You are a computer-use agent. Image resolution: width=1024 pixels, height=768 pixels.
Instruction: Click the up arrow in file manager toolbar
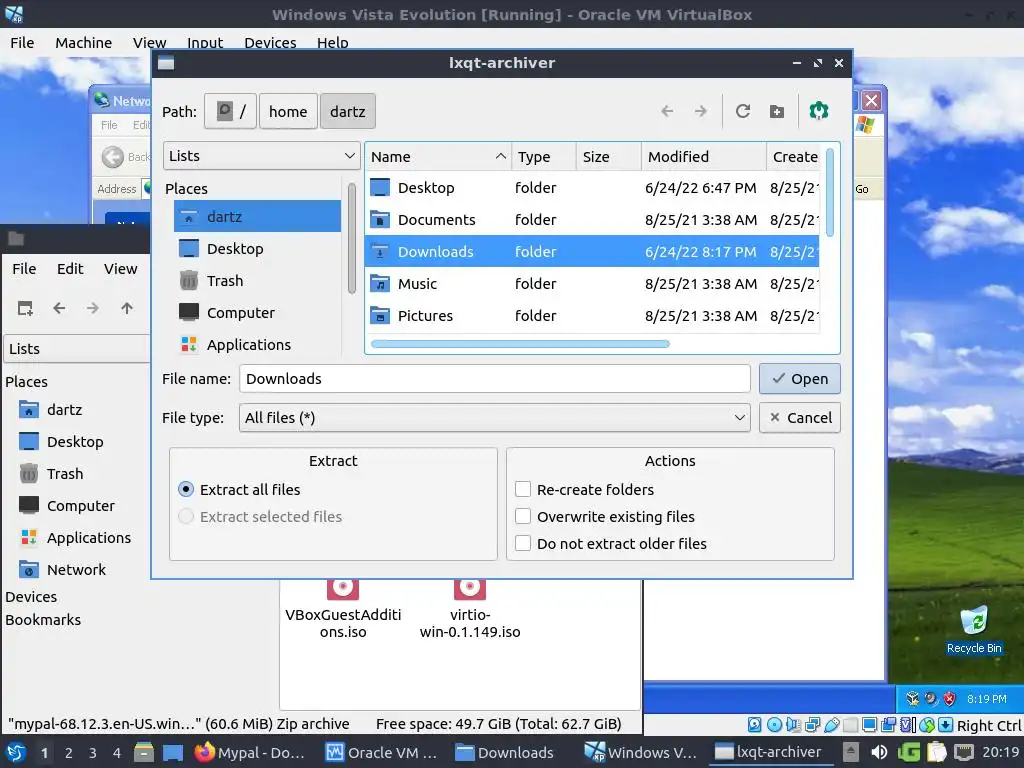pos(127,308)
